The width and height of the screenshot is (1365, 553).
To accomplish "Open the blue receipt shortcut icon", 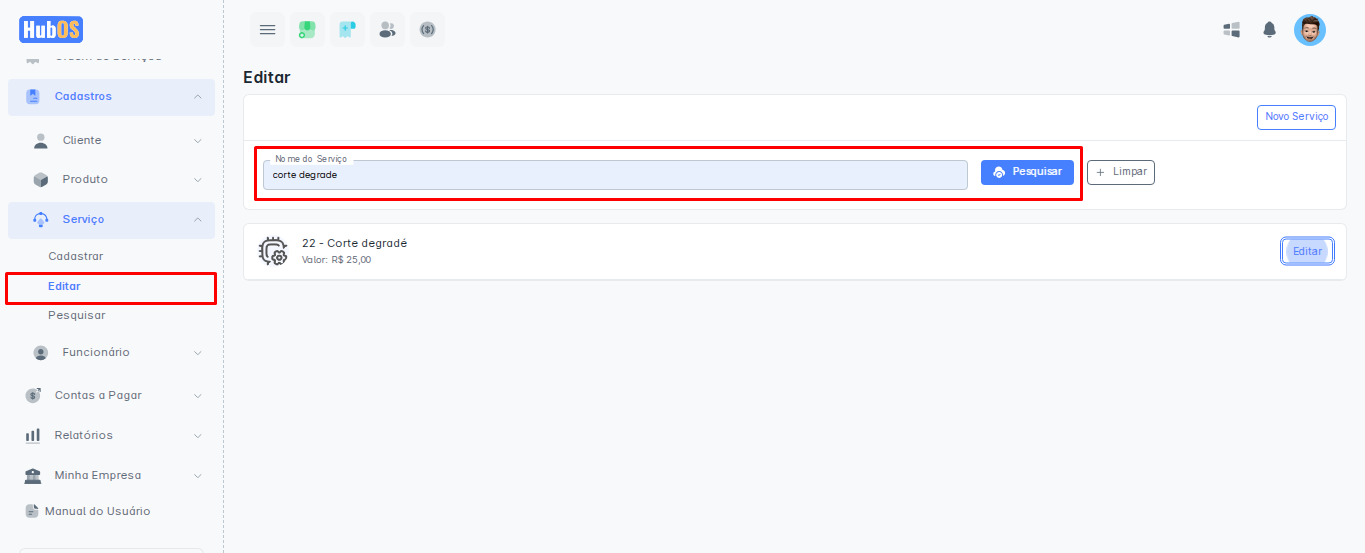I will [347, 30].
